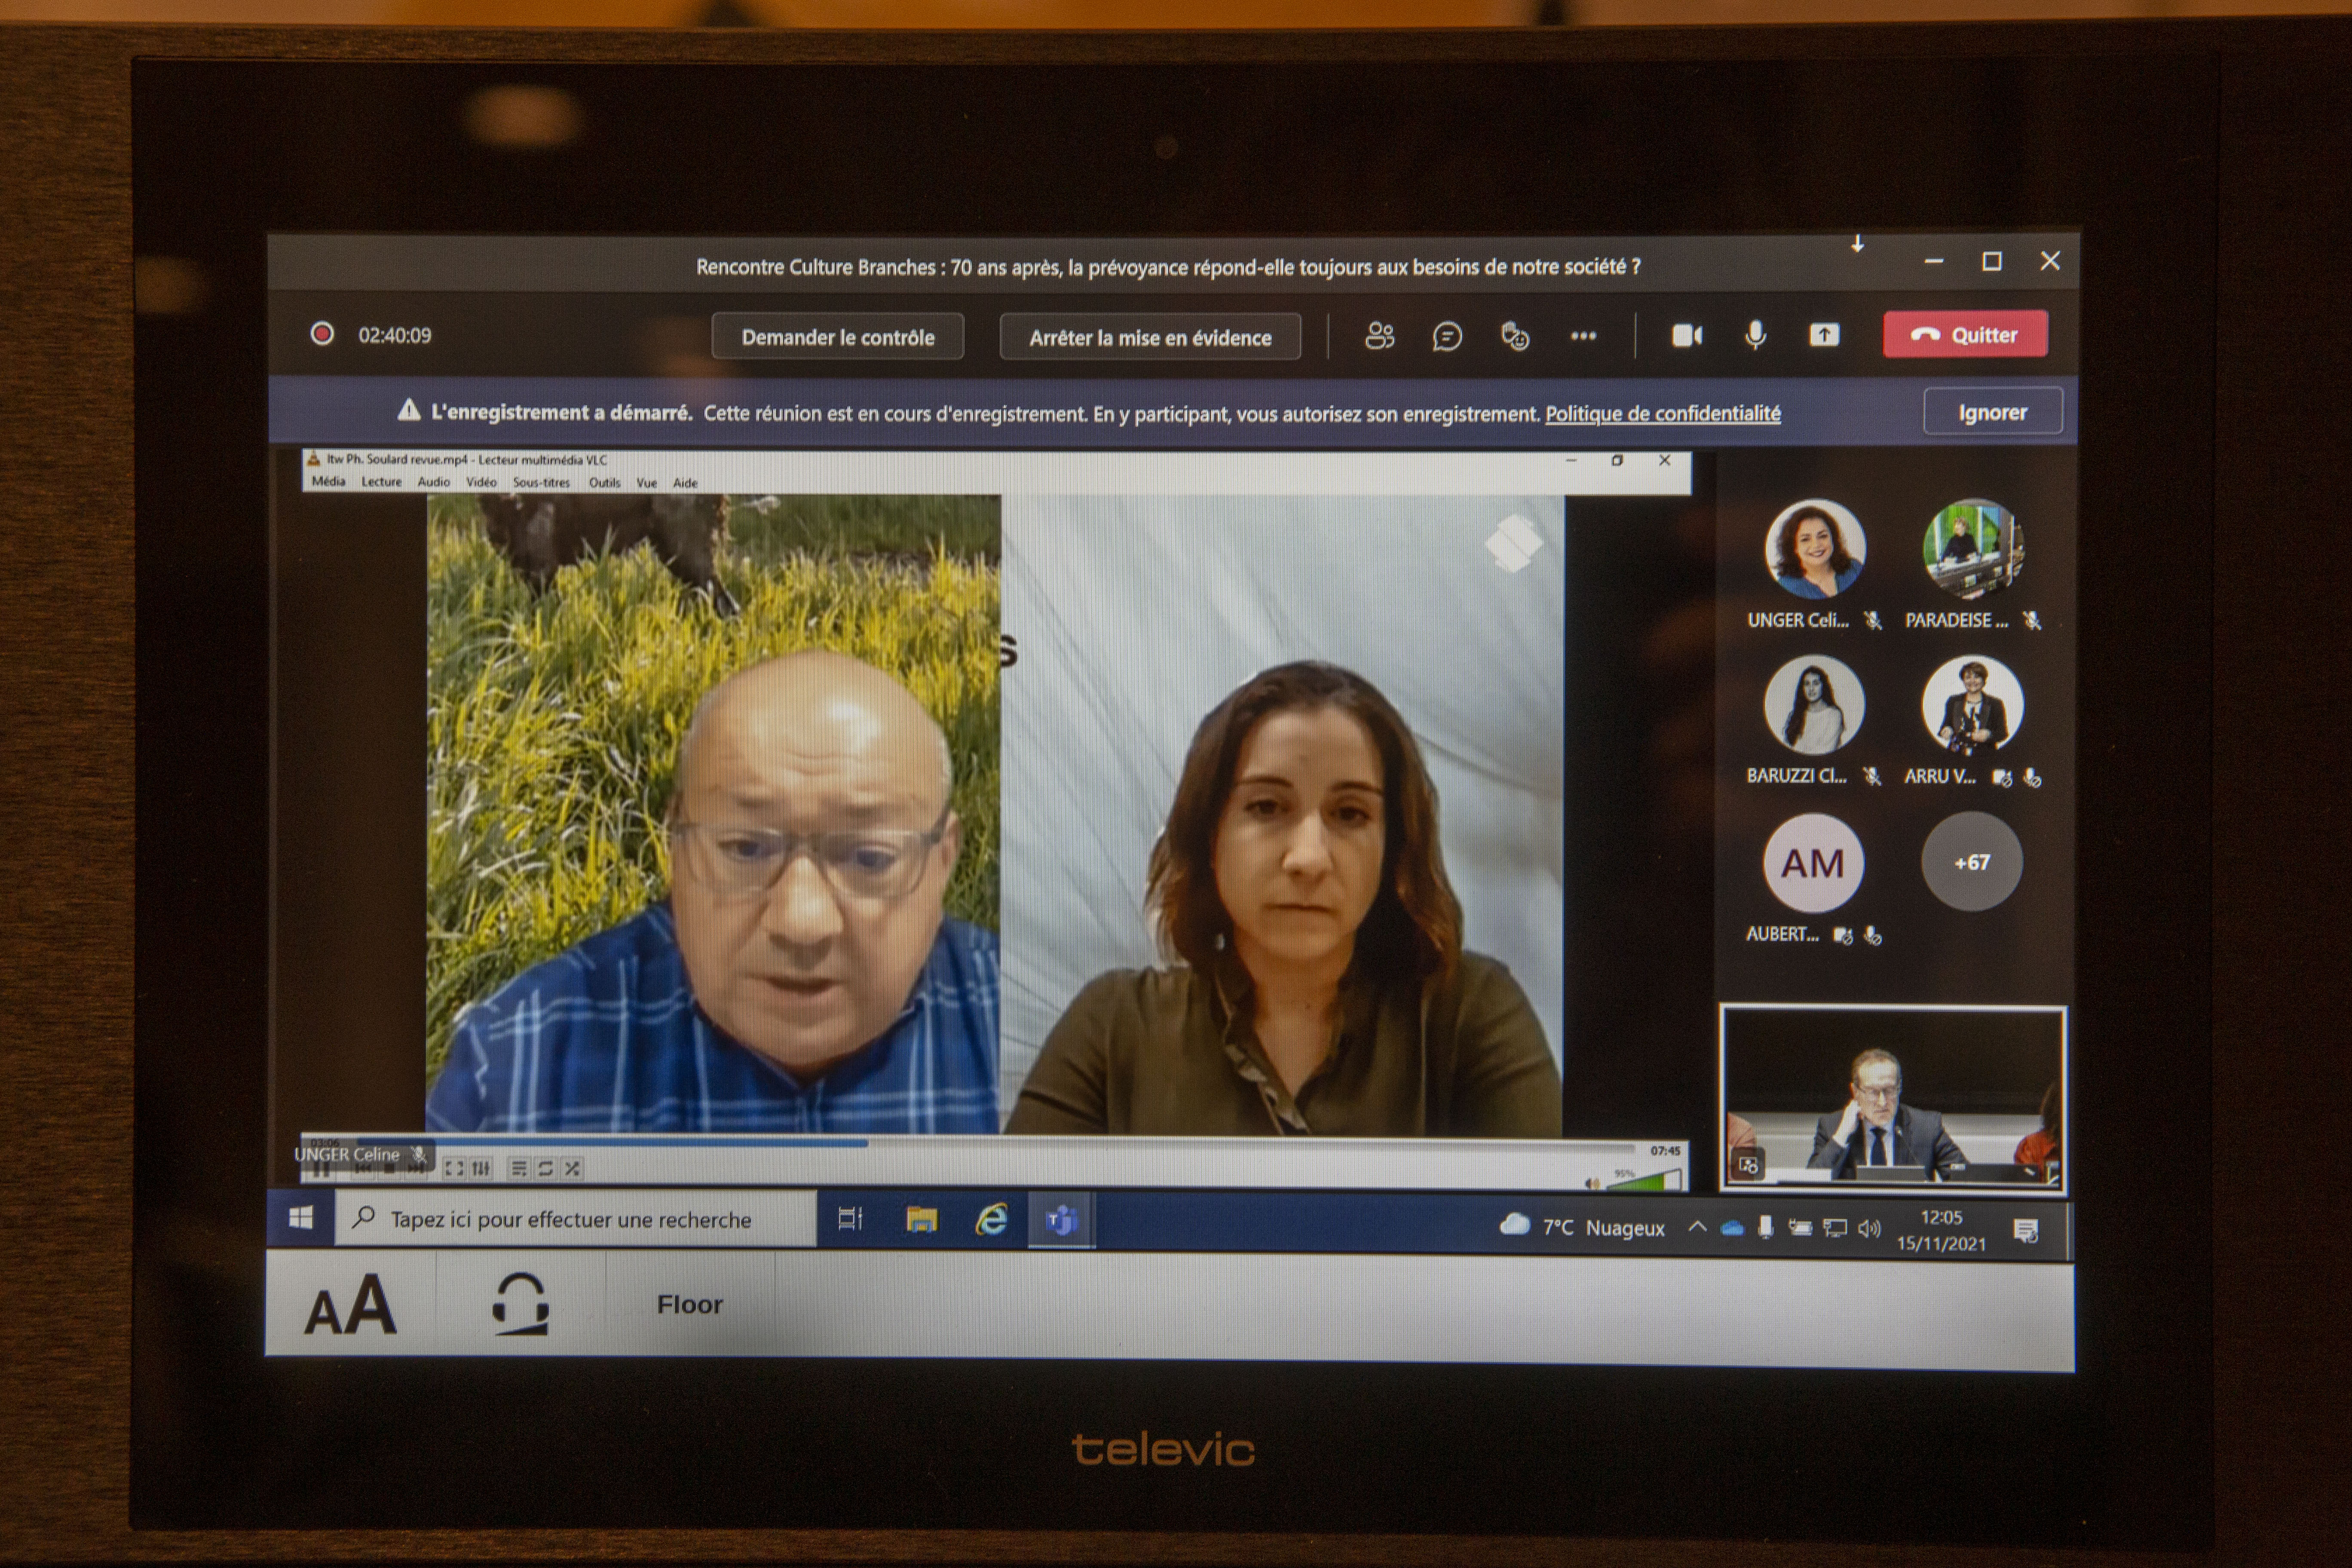Toggle the microphone in Teams toolbar
This screenshot has width=2352, height=1568.
coord(1755,335)
